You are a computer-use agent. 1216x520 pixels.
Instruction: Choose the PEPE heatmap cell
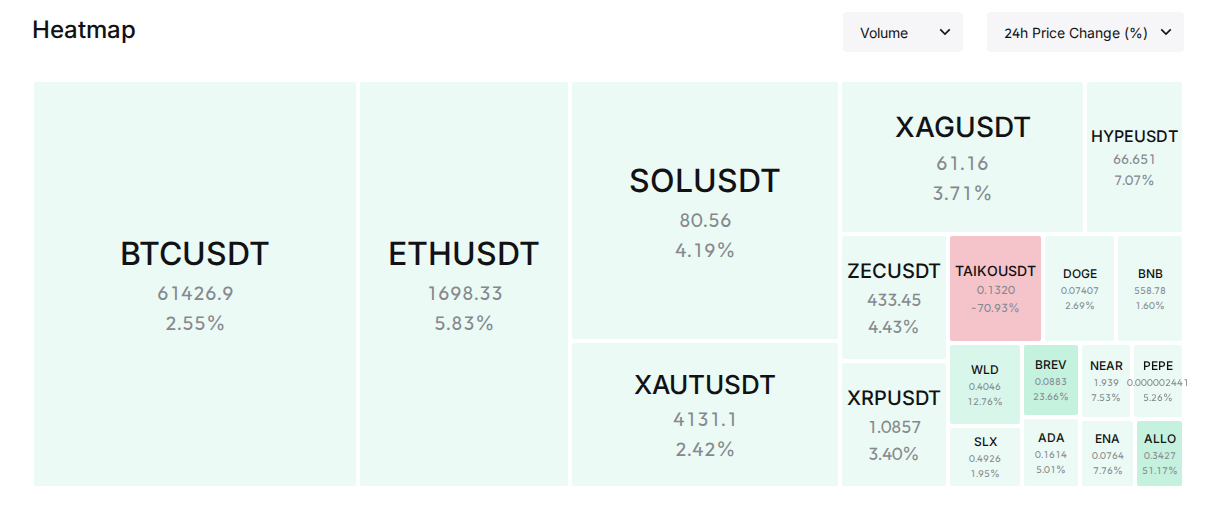[1158, 380]
